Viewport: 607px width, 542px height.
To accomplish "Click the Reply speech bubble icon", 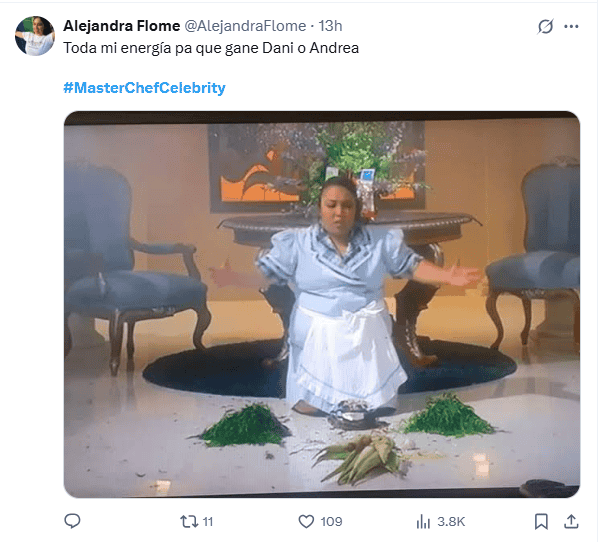I will [x=72, y=521].
